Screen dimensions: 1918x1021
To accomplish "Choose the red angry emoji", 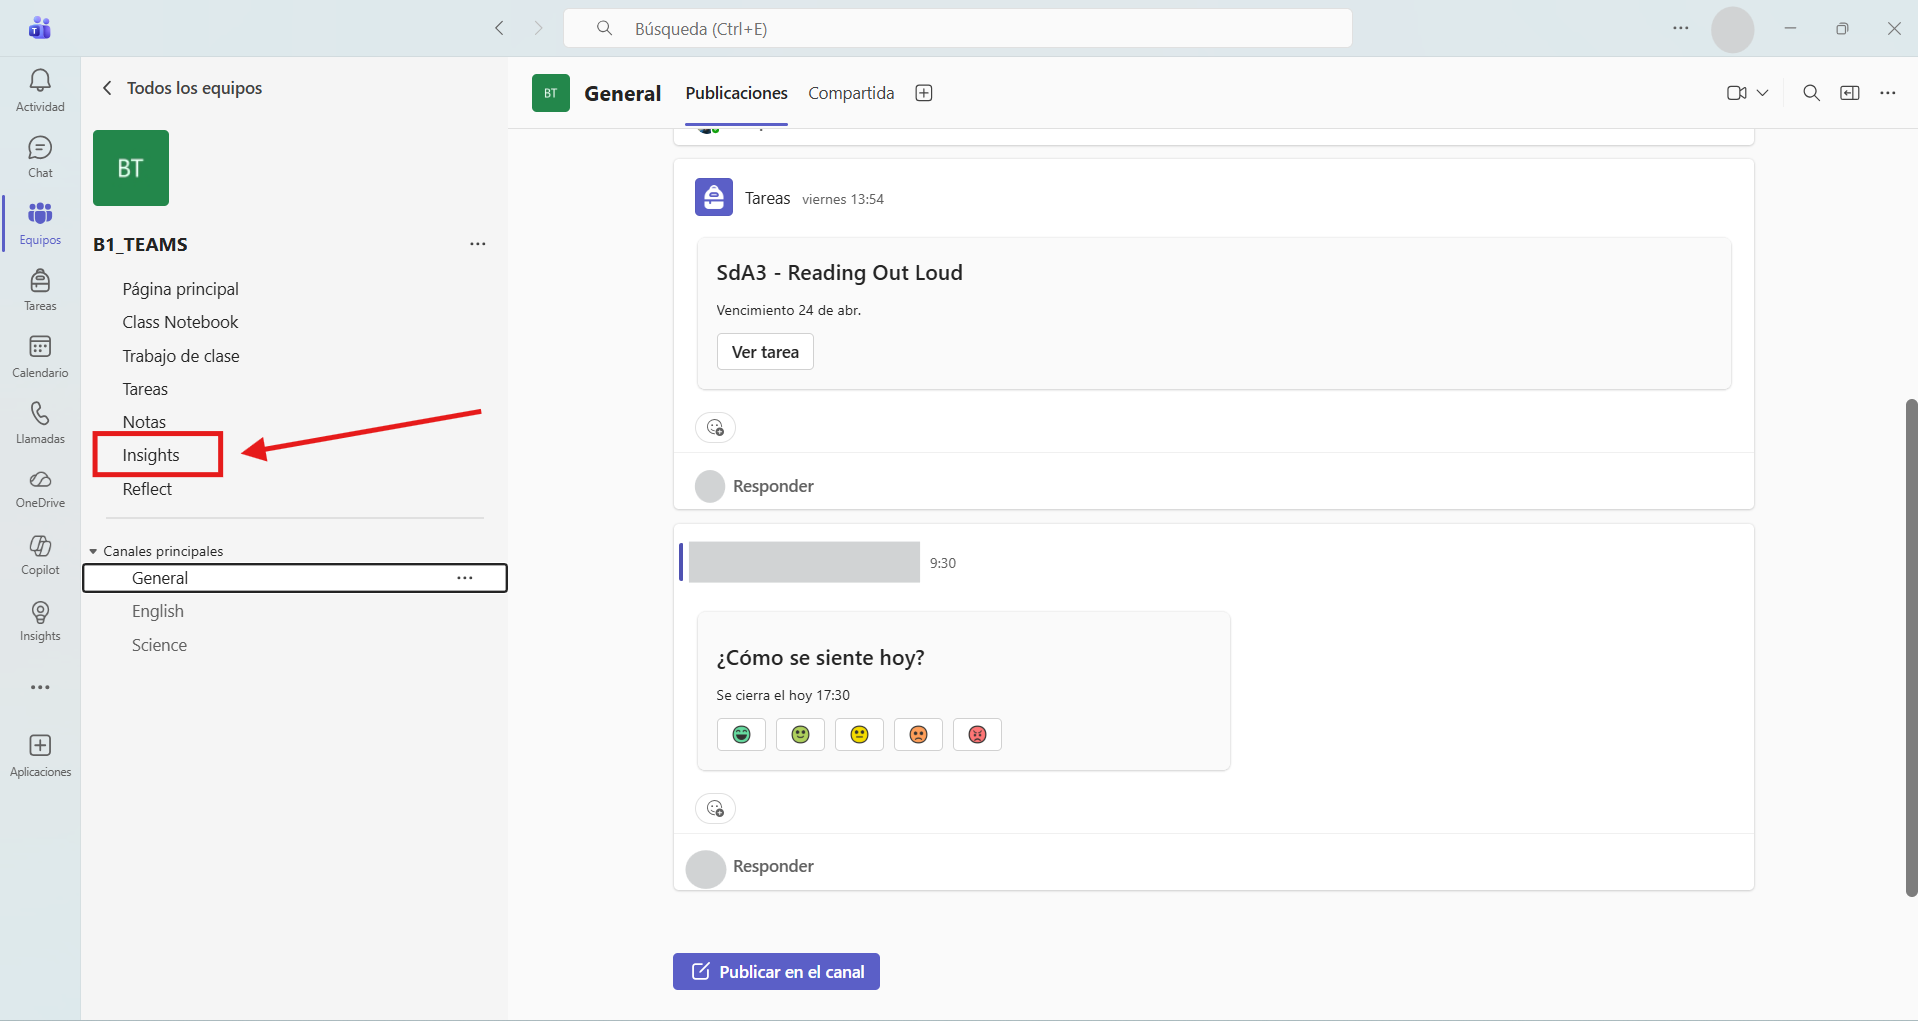I will tap(977, 735).
